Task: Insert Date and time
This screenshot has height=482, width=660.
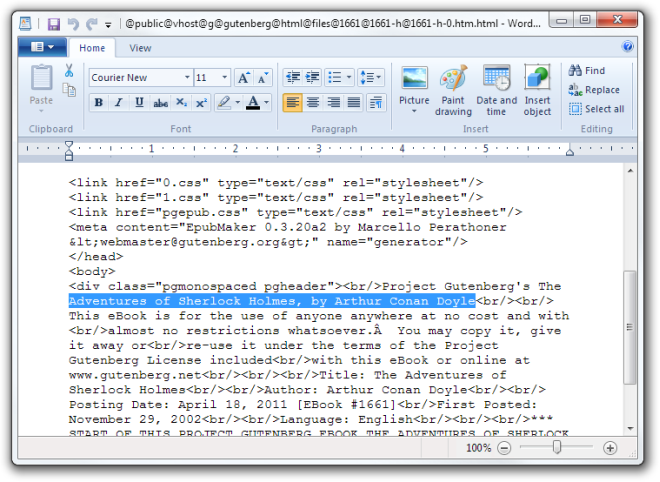Action: click(x=497, y=90)
